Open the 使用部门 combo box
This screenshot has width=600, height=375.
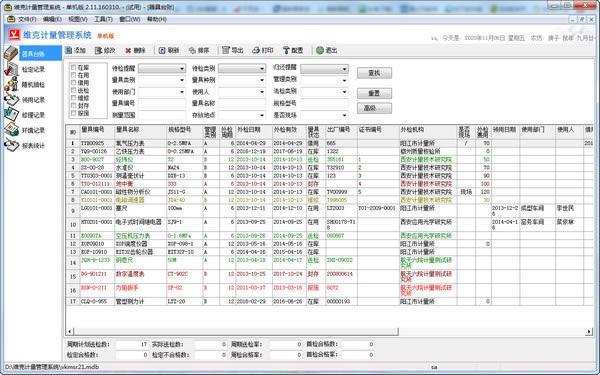tap(162, 92)
